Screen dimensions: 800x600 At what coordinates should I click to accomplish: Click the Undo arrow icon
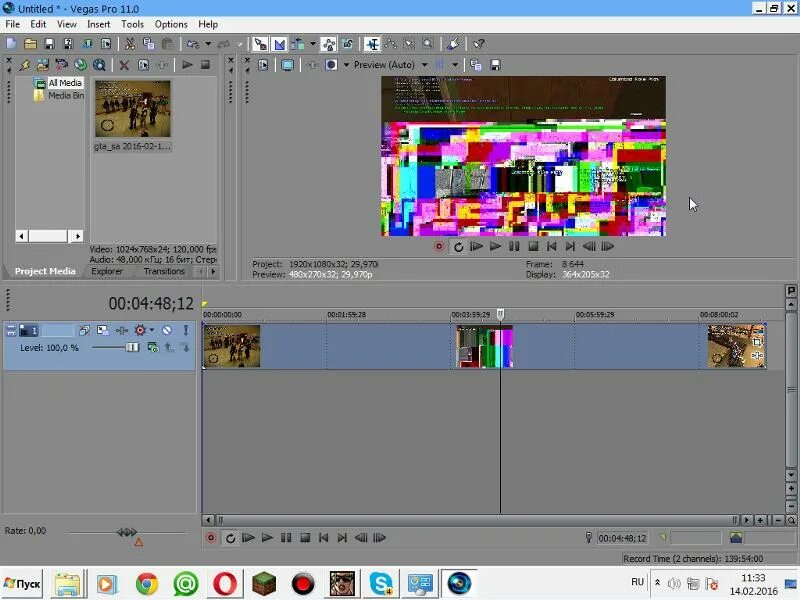pos(193,44)
